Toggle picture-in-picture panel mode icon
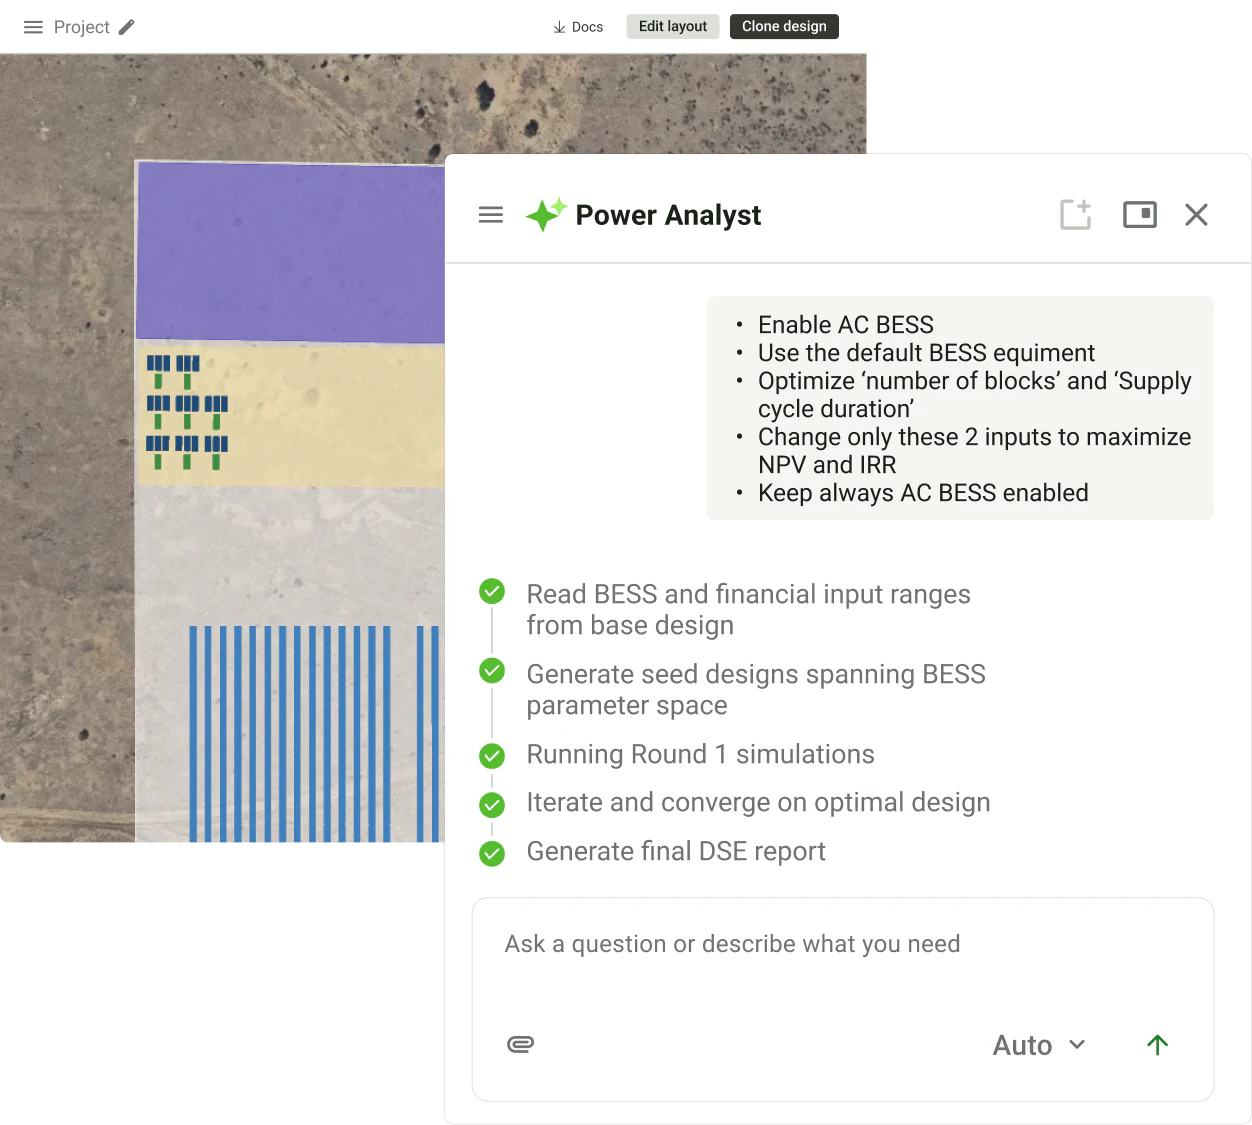This screenshot has width=1252, height=1125. [x=1140, y=215]
